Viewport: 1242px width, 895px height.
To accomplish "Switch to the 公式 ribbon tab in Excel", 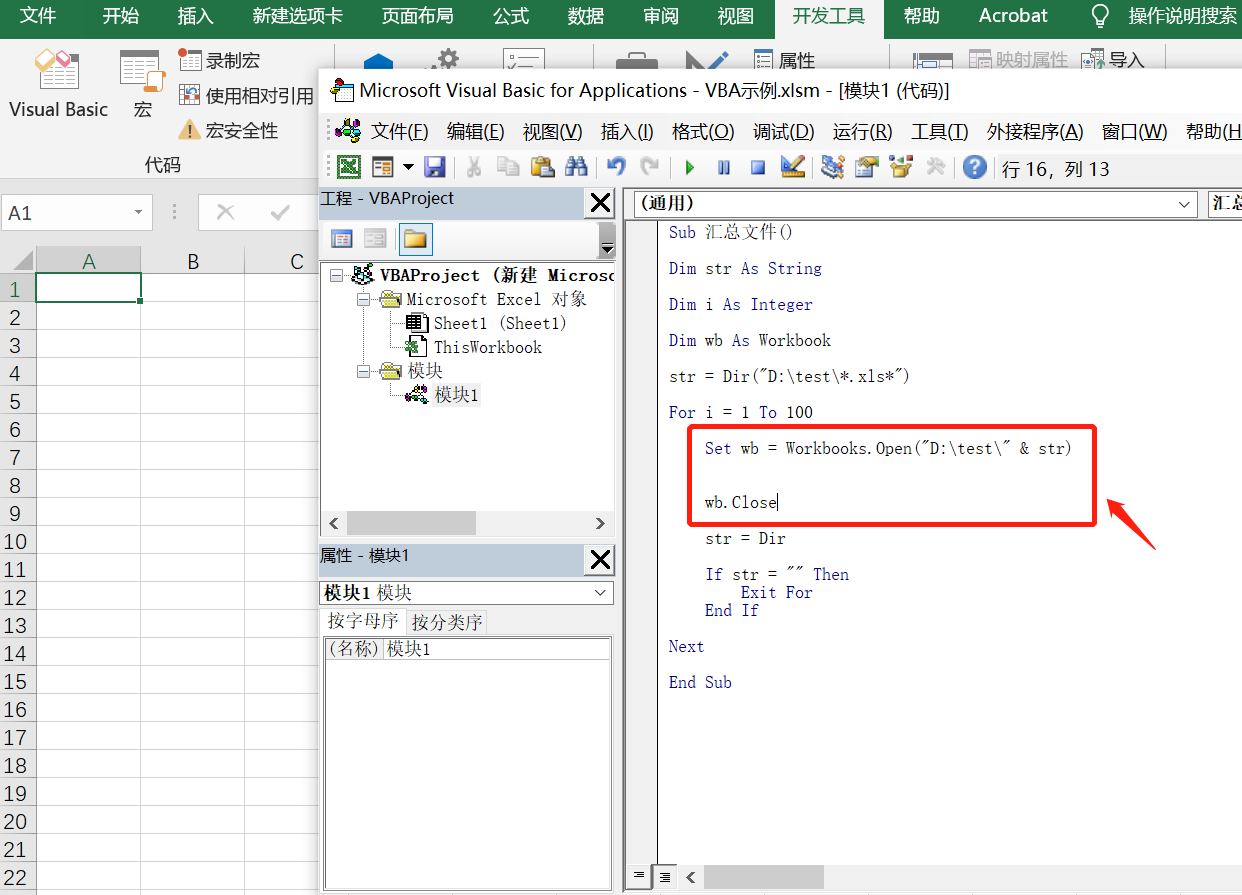I will 511,16.
